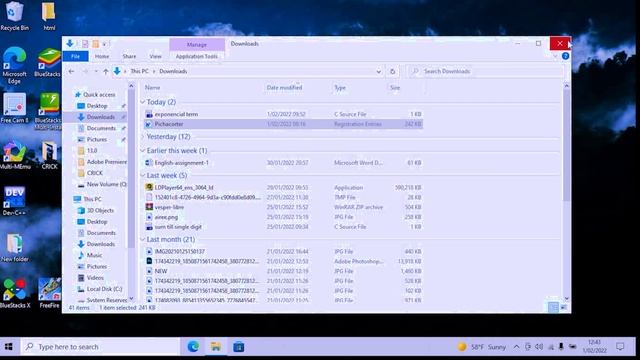Open the html folder on desktop

coord(49,16)
